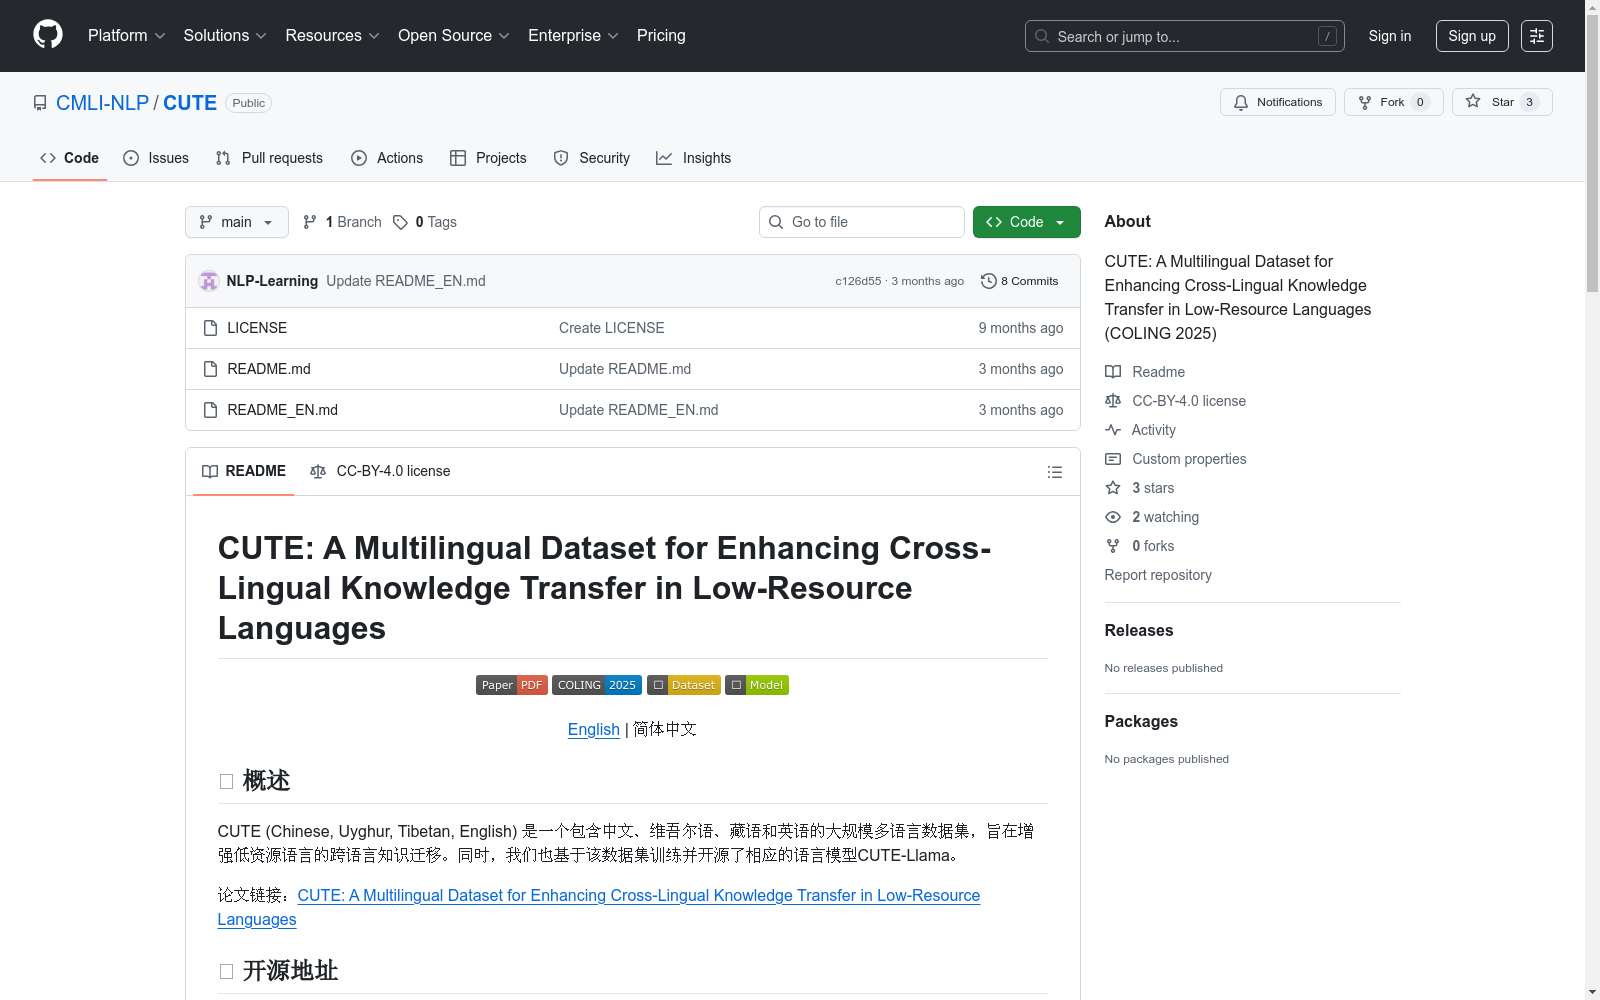Select the Code repository tab
Viewport: 1600px width, 1000px height.
[x=70, y=158]
